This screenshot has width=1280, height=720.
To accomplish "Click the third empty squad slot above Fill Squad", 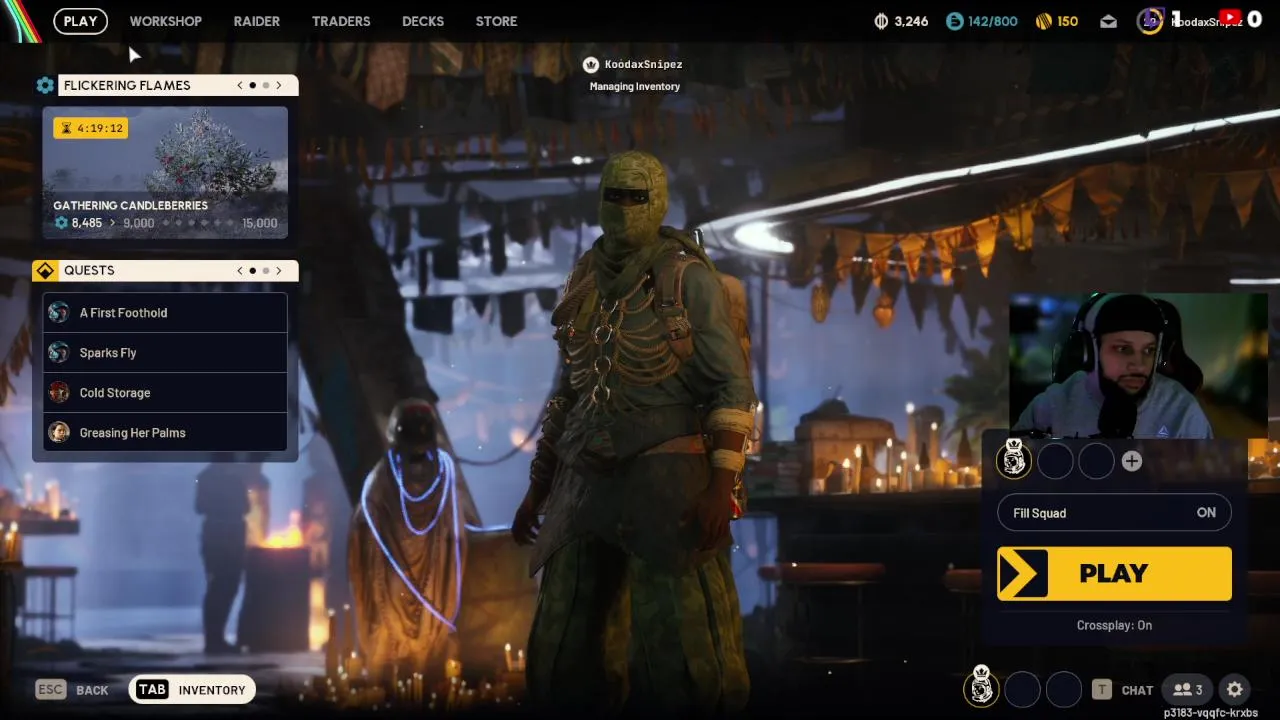I will point(1096,461).
